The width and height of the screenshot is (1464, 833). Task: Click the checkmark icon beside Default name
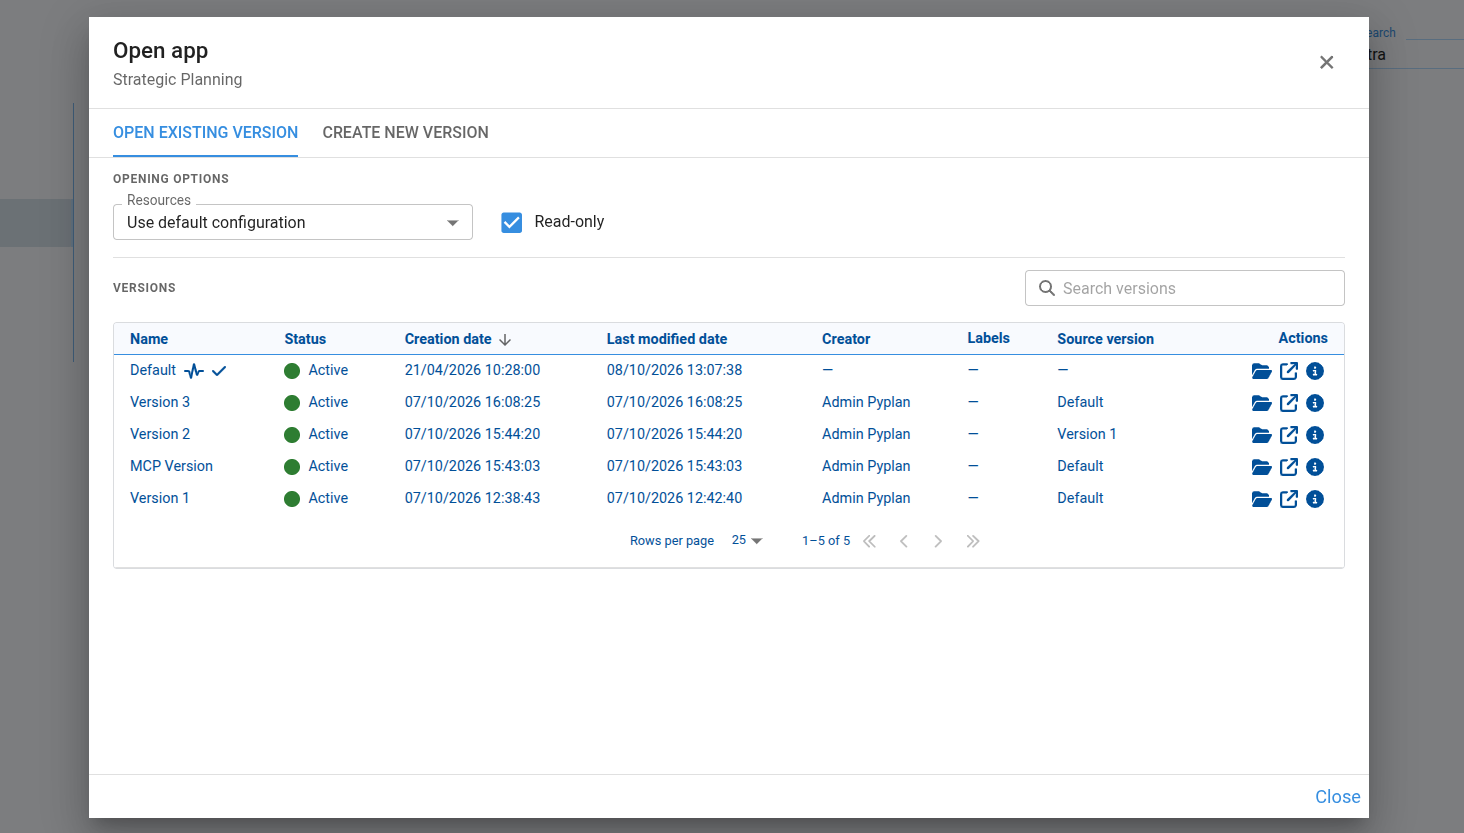click(219, 371)
